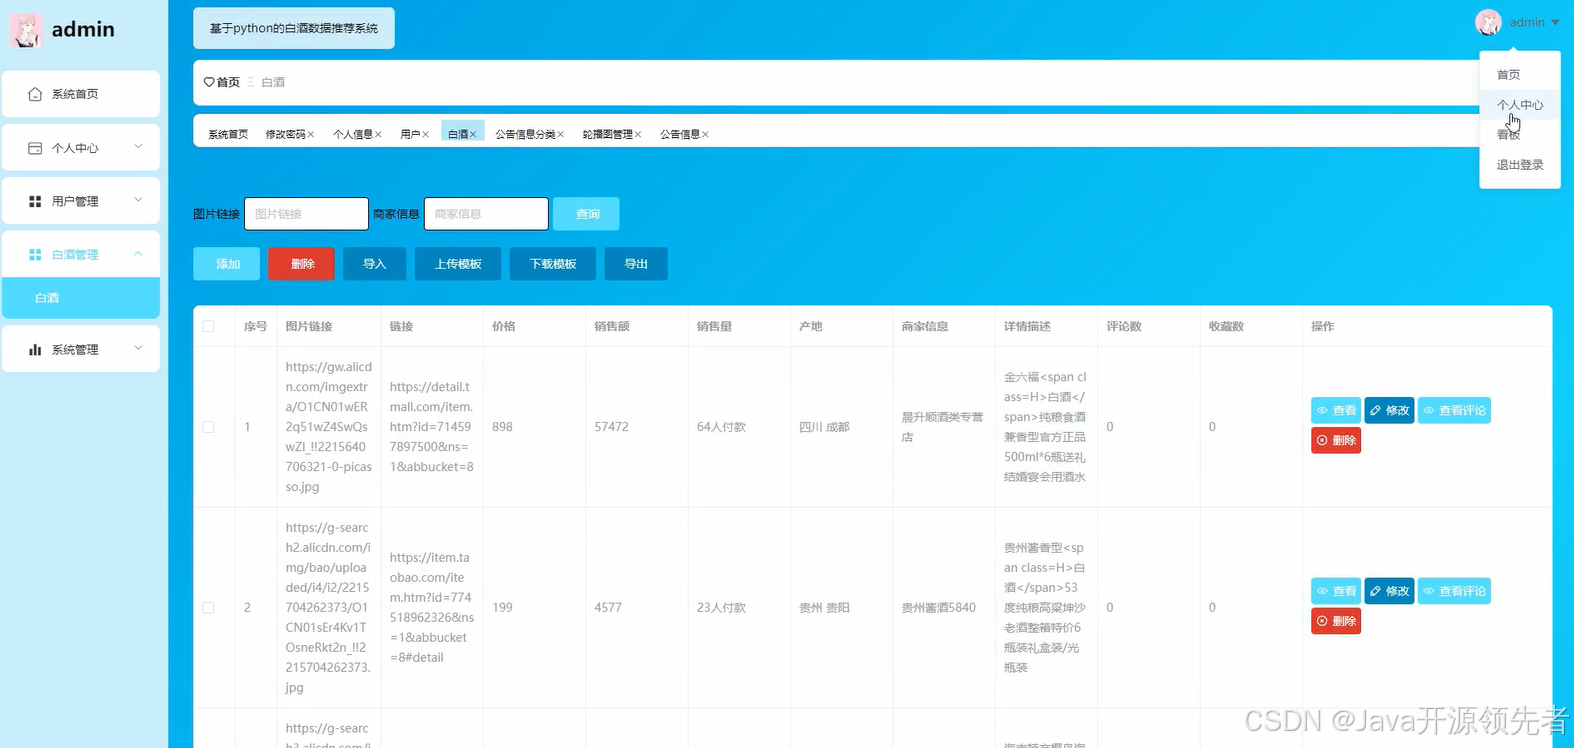Select 个人中心 in the admin dropdown menu
Image resolution: width=1574 pixels, height=748 pixels.
point(1520,105)
